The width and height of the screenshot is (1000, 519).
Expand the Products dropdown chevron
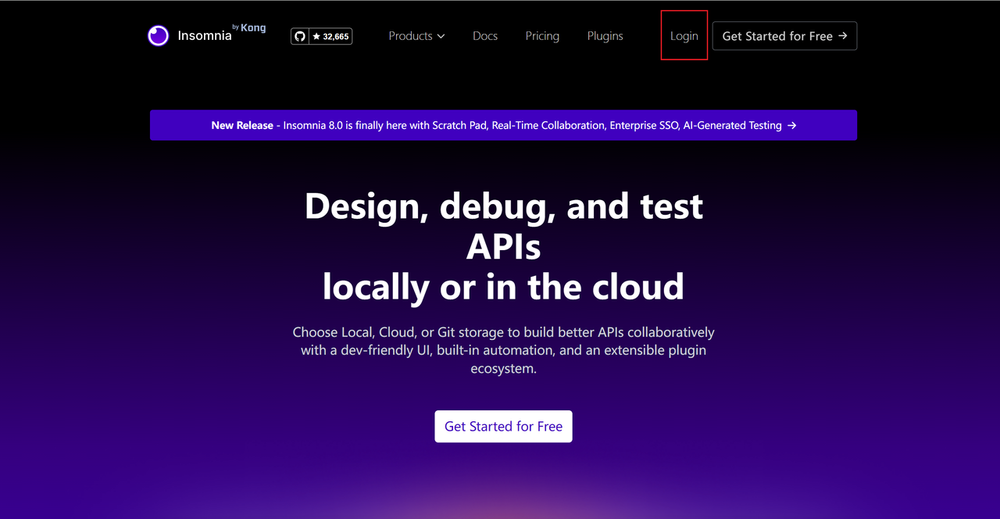coord(441,37)
